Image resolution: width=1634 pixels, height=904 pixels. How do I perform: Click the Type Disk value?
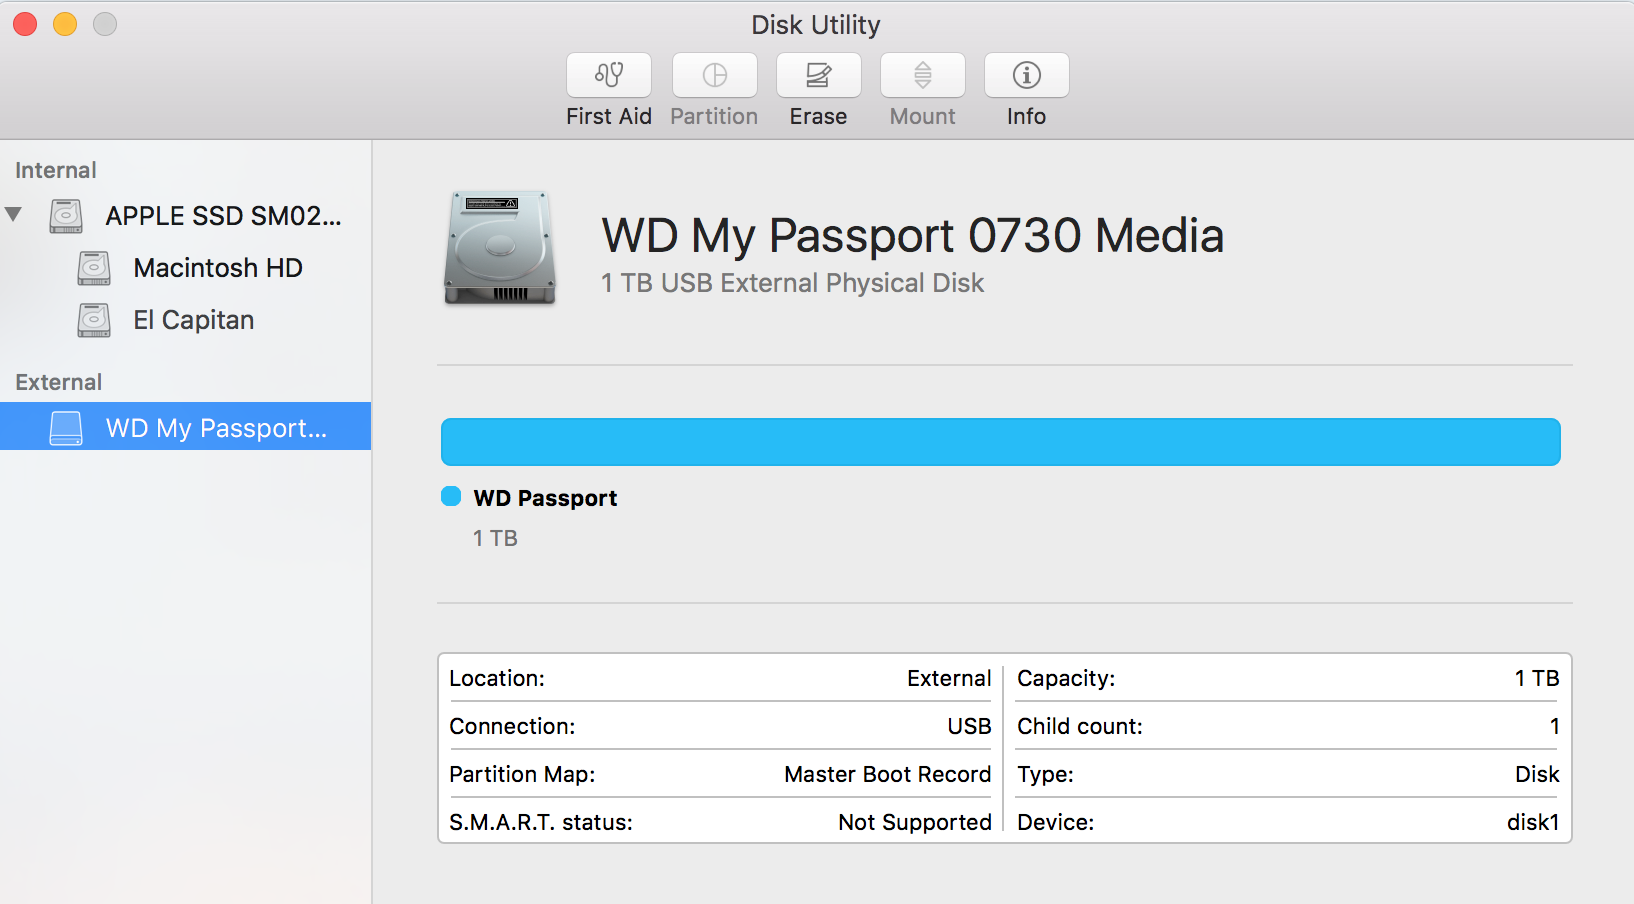(x=1537, y=774)
